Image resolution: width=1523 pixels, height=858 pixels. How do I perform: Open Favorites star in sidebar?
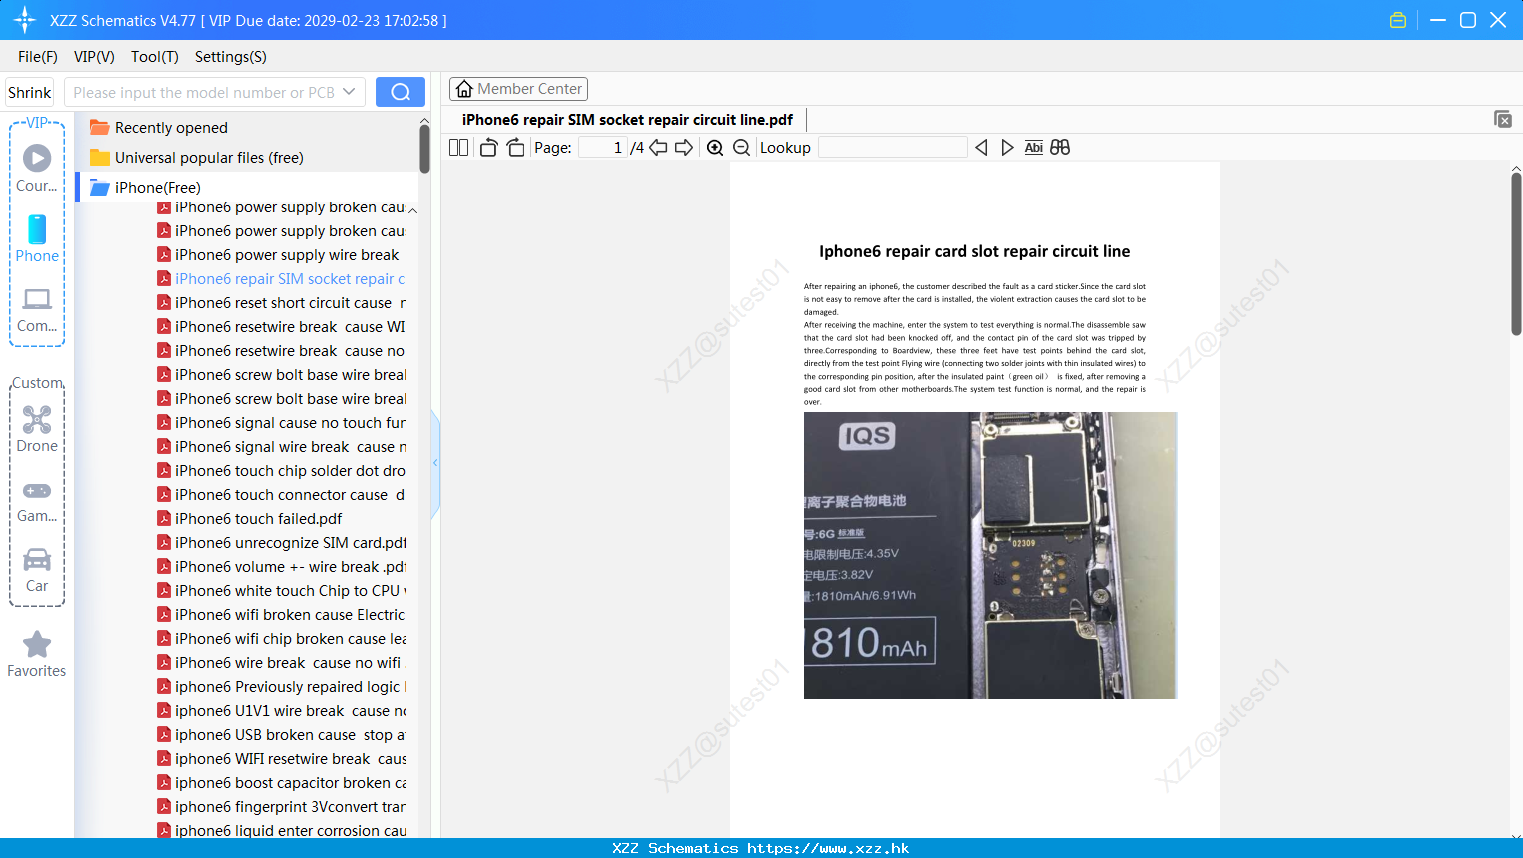click(37, 655)
